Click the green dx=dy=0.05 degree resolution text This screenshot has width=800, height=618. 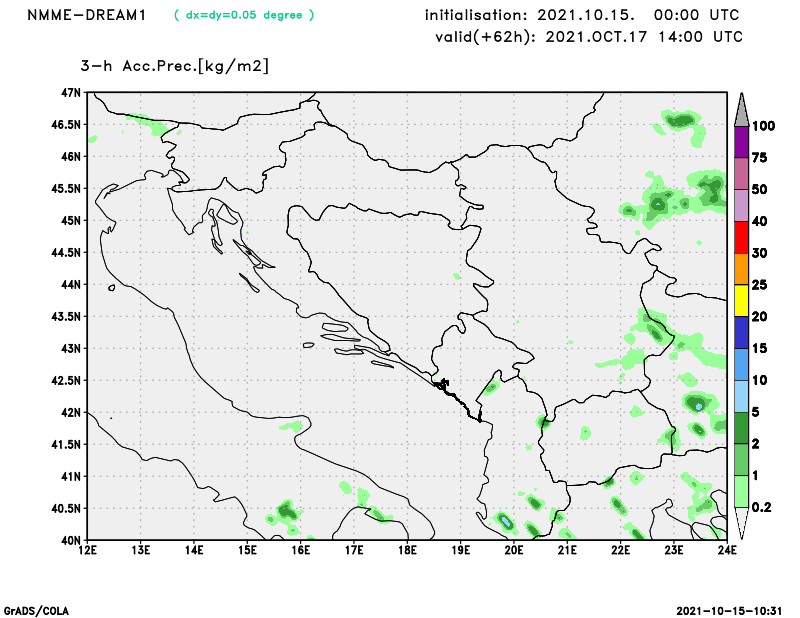click(x=243, y=15)
